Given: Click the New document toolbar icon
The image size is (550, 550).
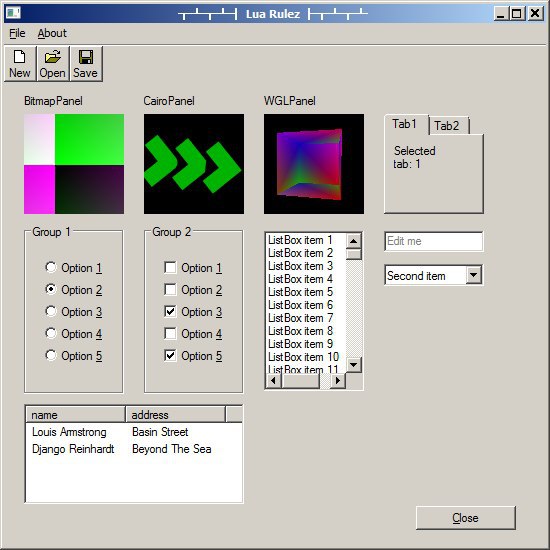Looking at the screenshot, I should click(20, 63).
